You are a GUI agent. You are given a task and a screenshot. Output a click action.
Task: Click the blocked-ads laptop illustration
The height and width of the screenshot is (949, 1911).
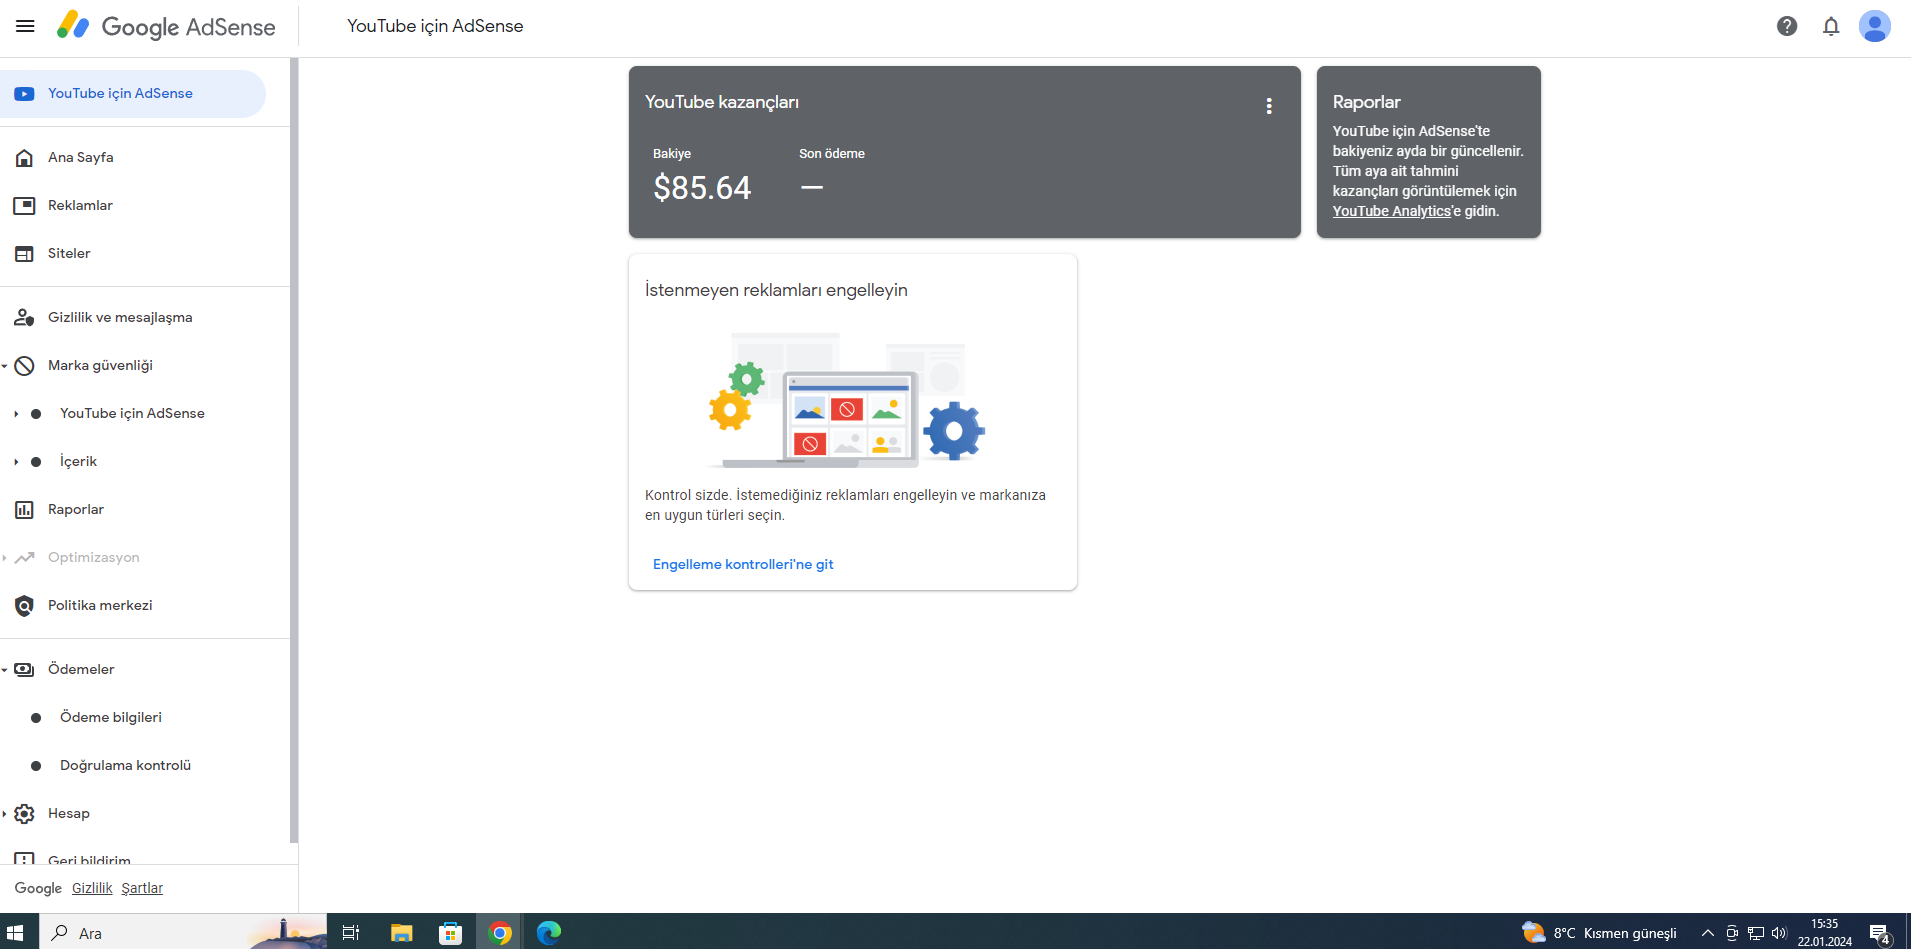coord(847,400)
